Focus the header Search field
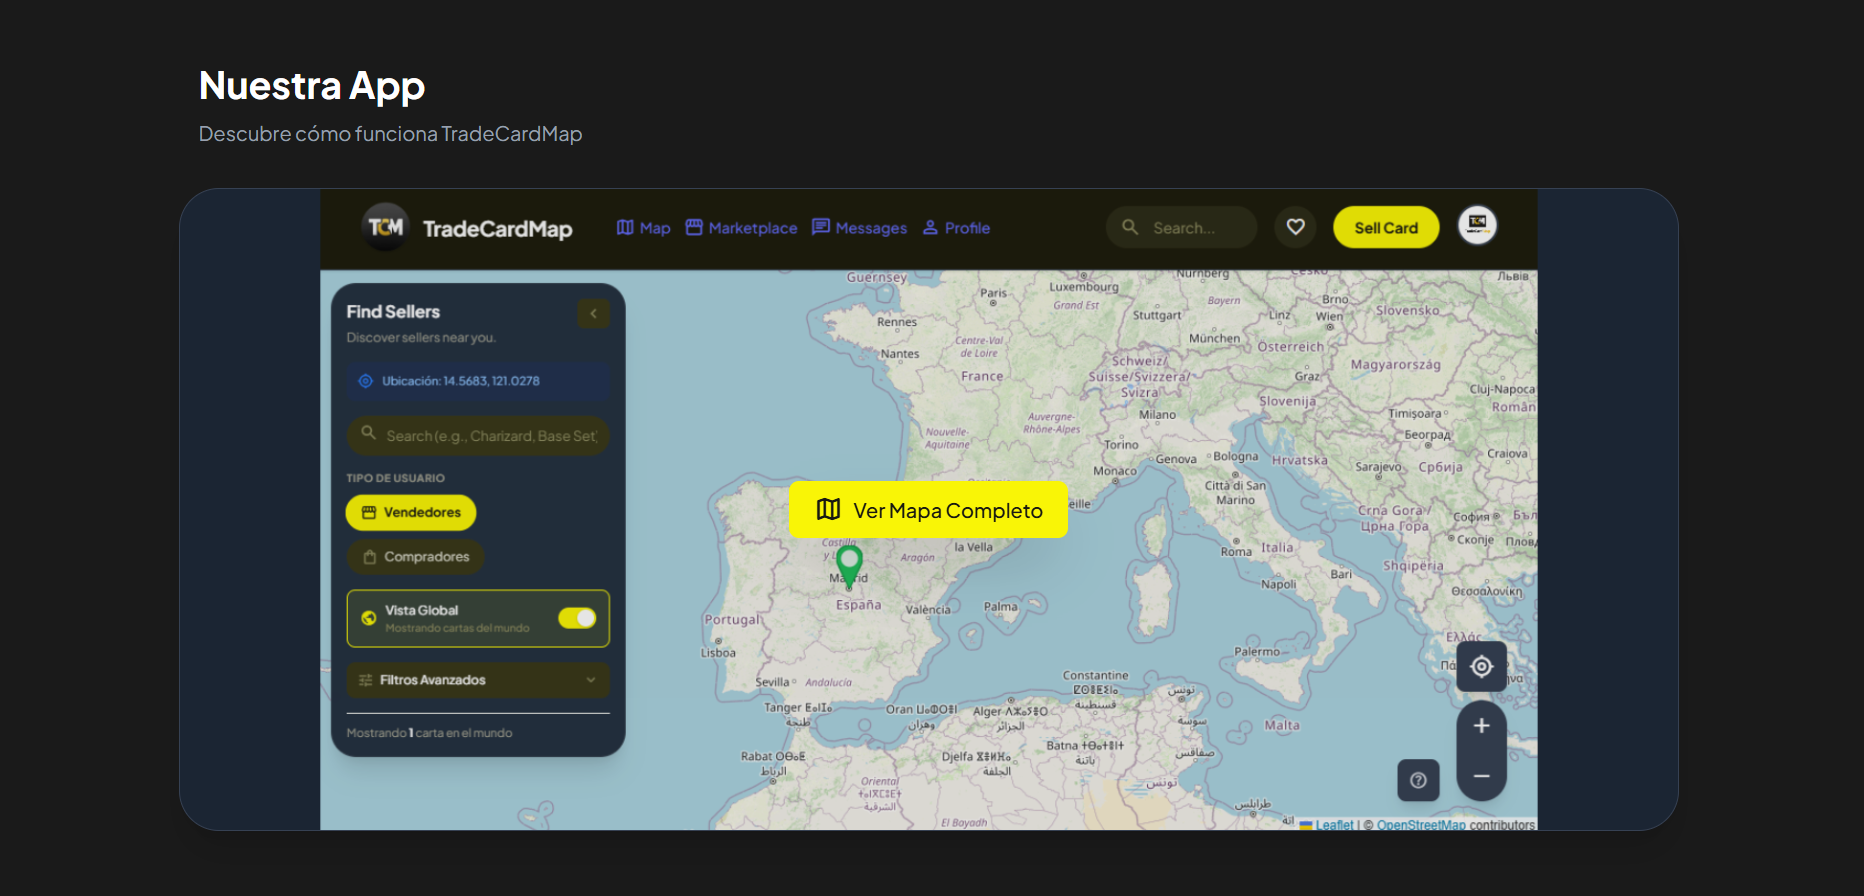Screen dimensions: 1864x896 1181,227
